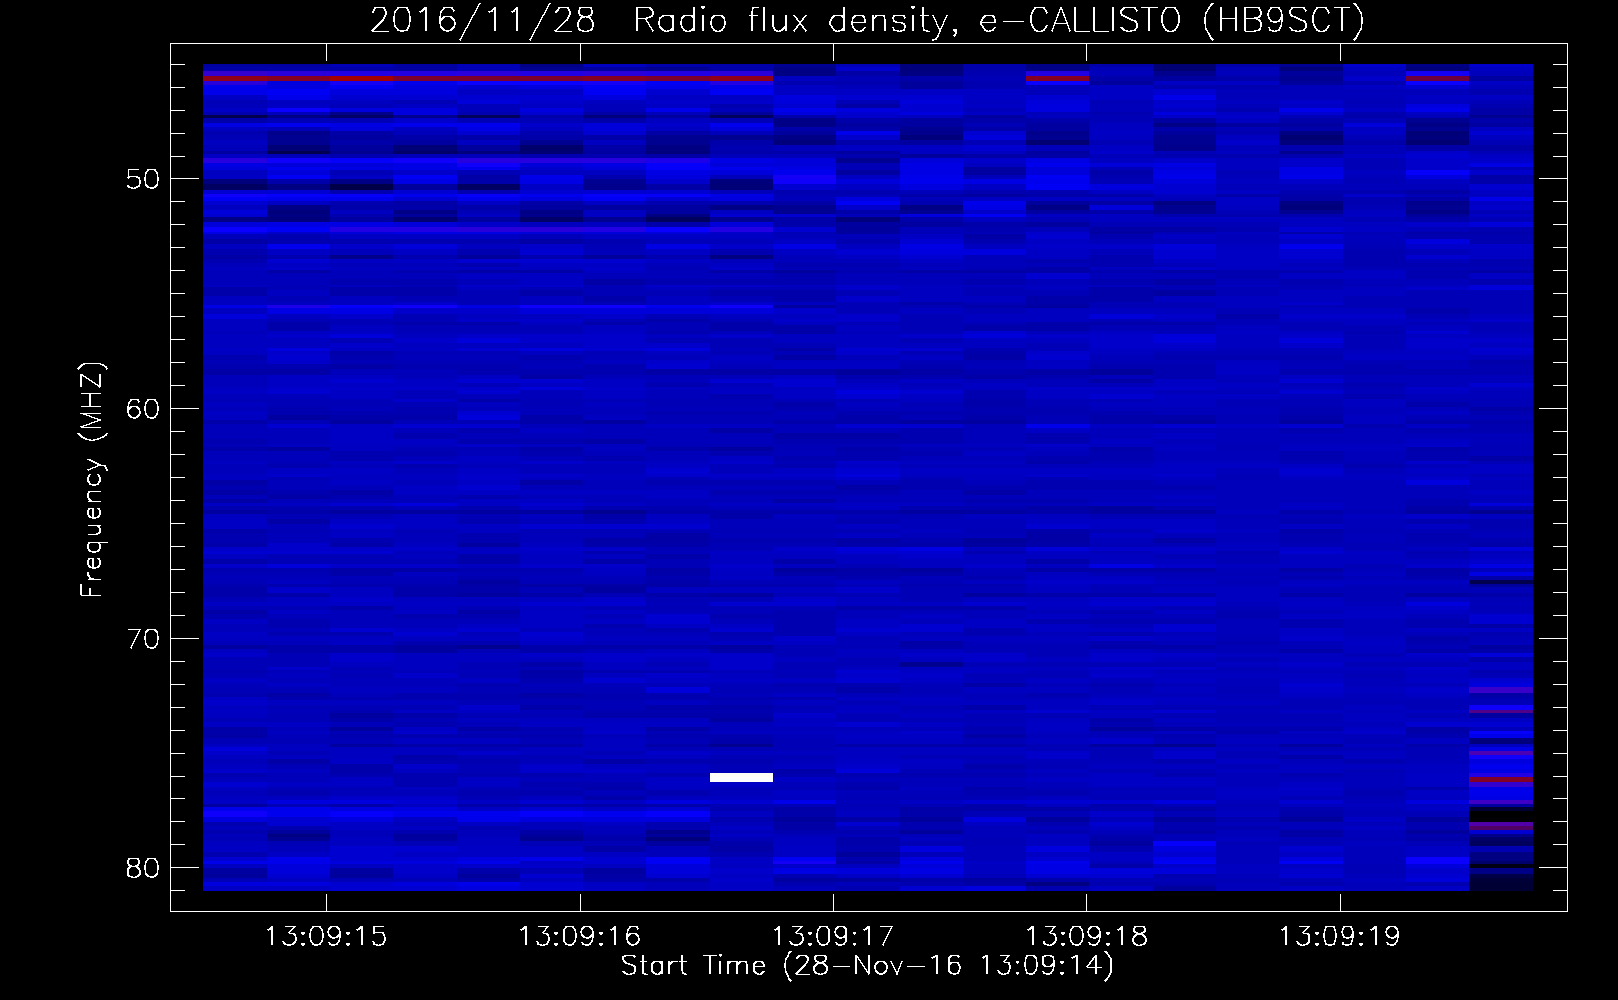The width and height of the screenshot is (1618, 1000).
Task: Click the plot title text
Action: click(867, 21)
